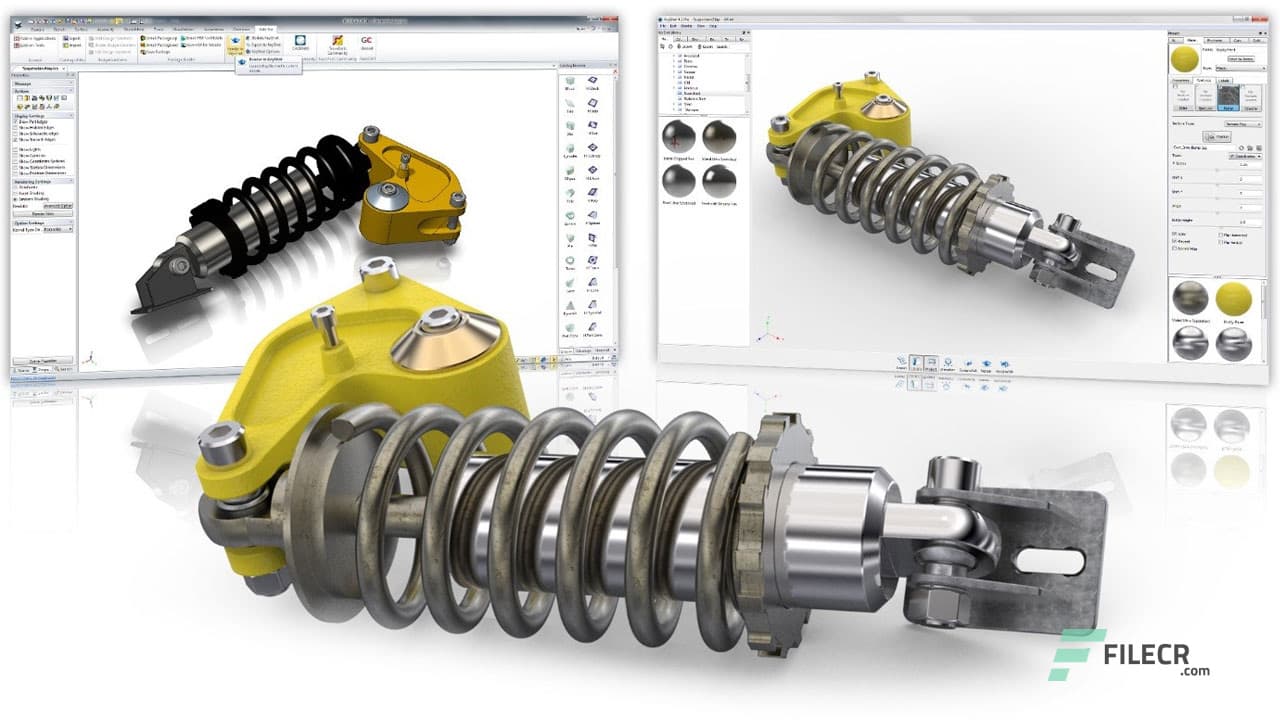
Task: Click the Import icon in KeyShot's bottom toolbar
Action: click(901, 362)
